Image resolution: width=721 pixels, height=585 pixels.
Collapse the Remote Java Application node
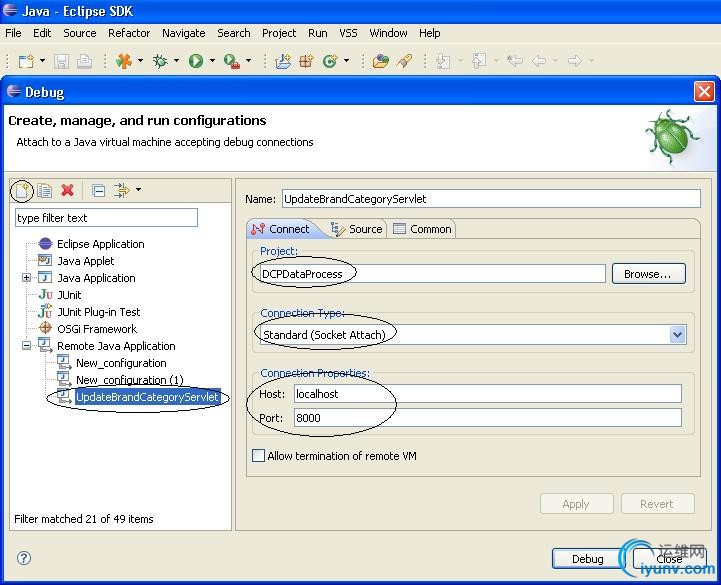(x=26, y=345)
